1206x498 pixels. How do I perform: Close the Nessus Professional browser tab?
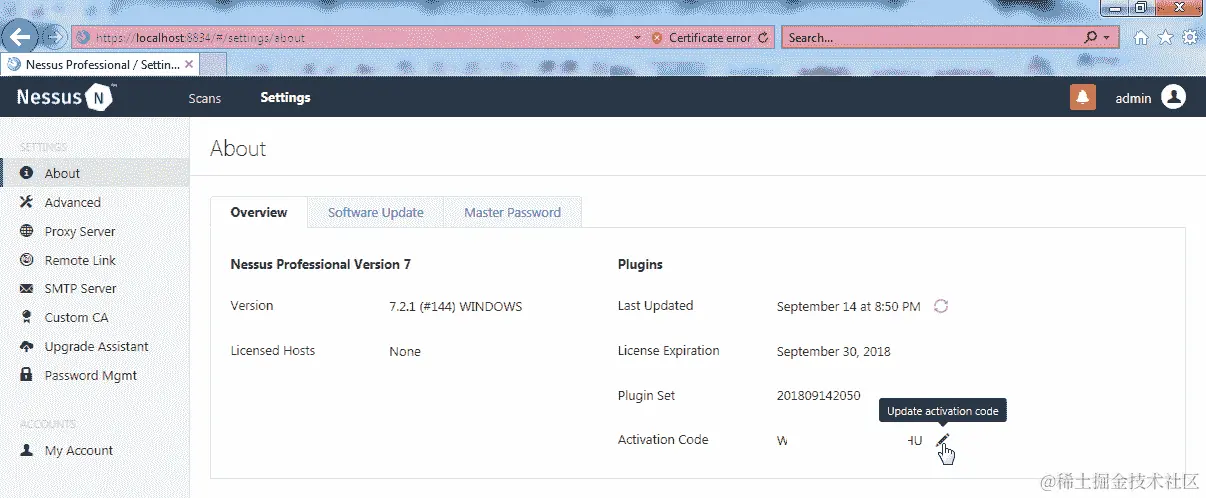point(189,63)
